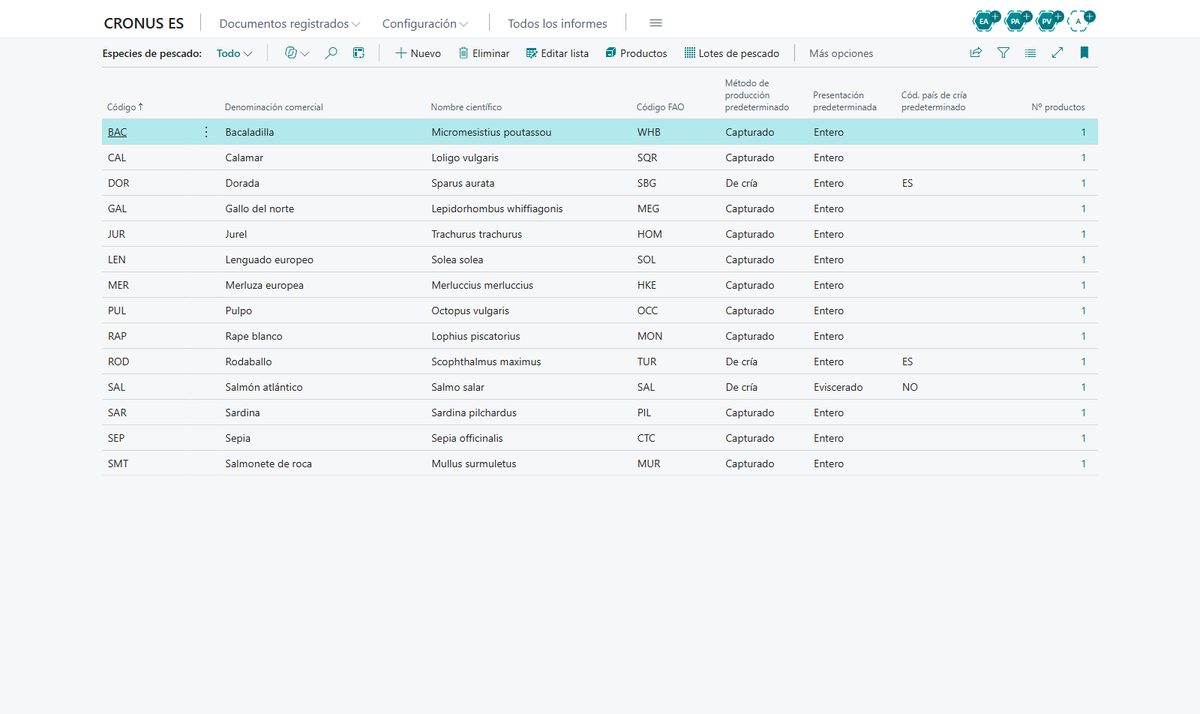Open the hamburger navigation menu icon
The height and width of the screenshot is (714, 1200).
point(656,23)
